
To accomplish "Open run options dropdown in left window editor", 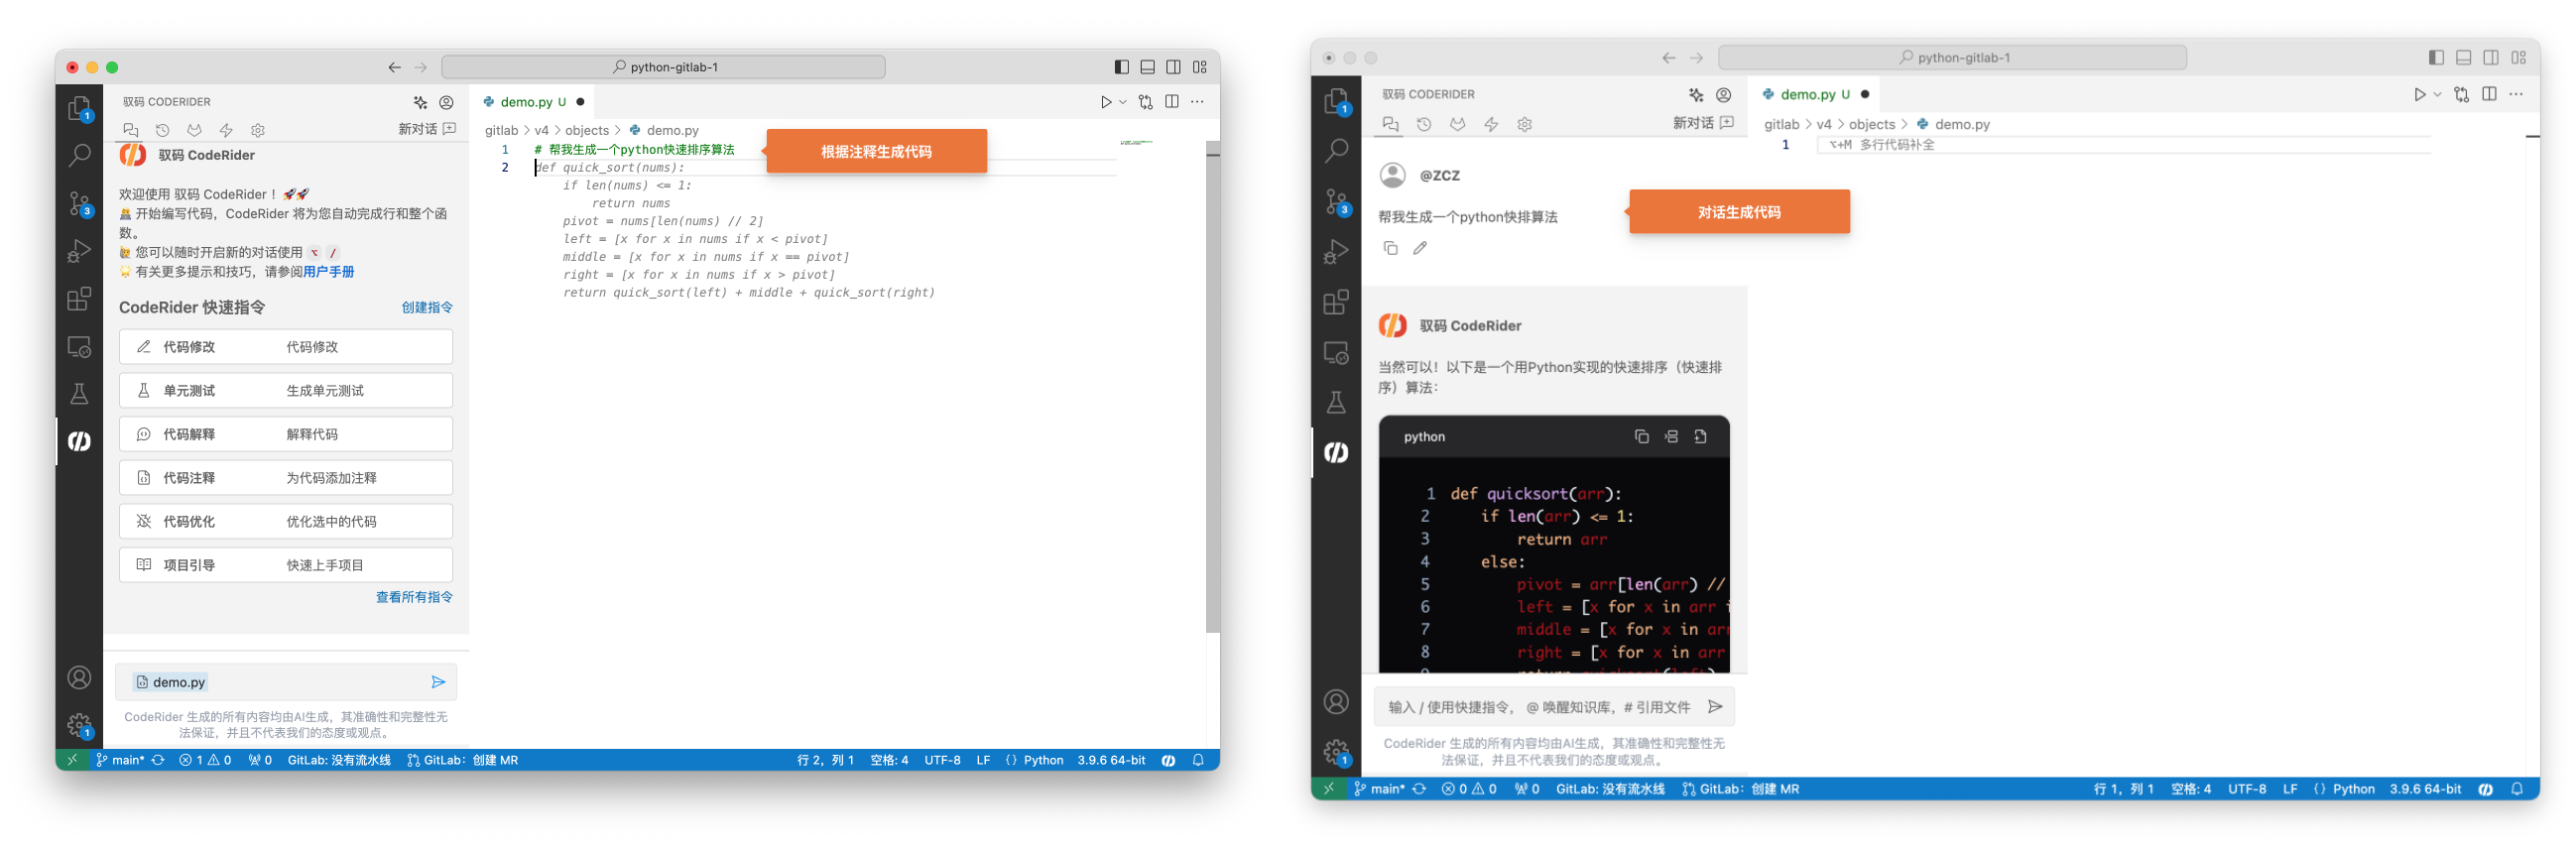I will click(1123, 102).
